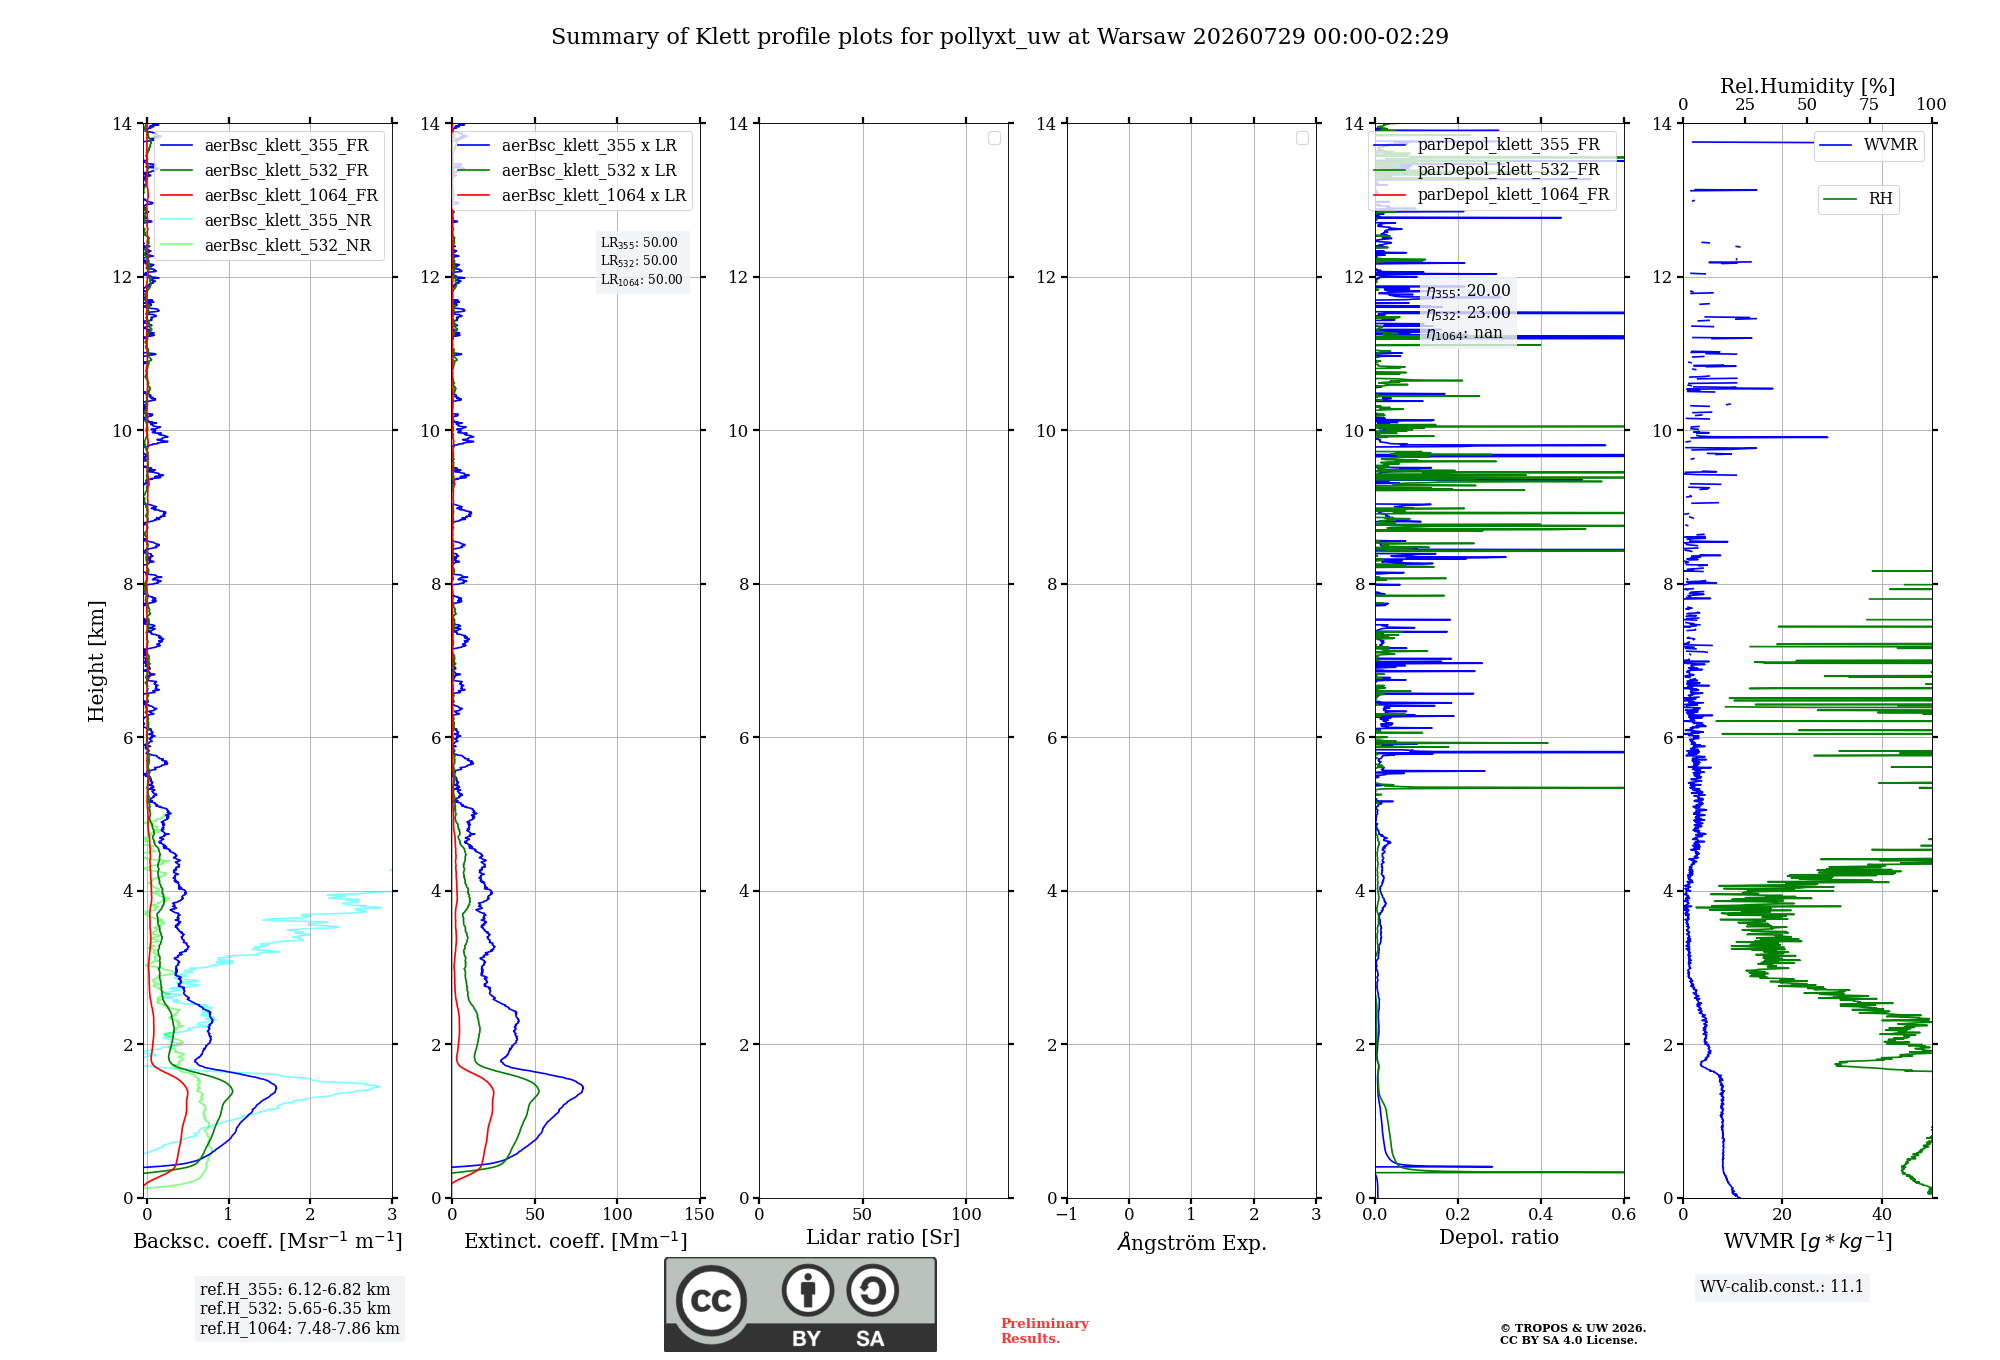The width and height of the screenshot is (2000, 1360).
Task: Click the Preliminary Results red text
Action: [x=1045, y=1331]
